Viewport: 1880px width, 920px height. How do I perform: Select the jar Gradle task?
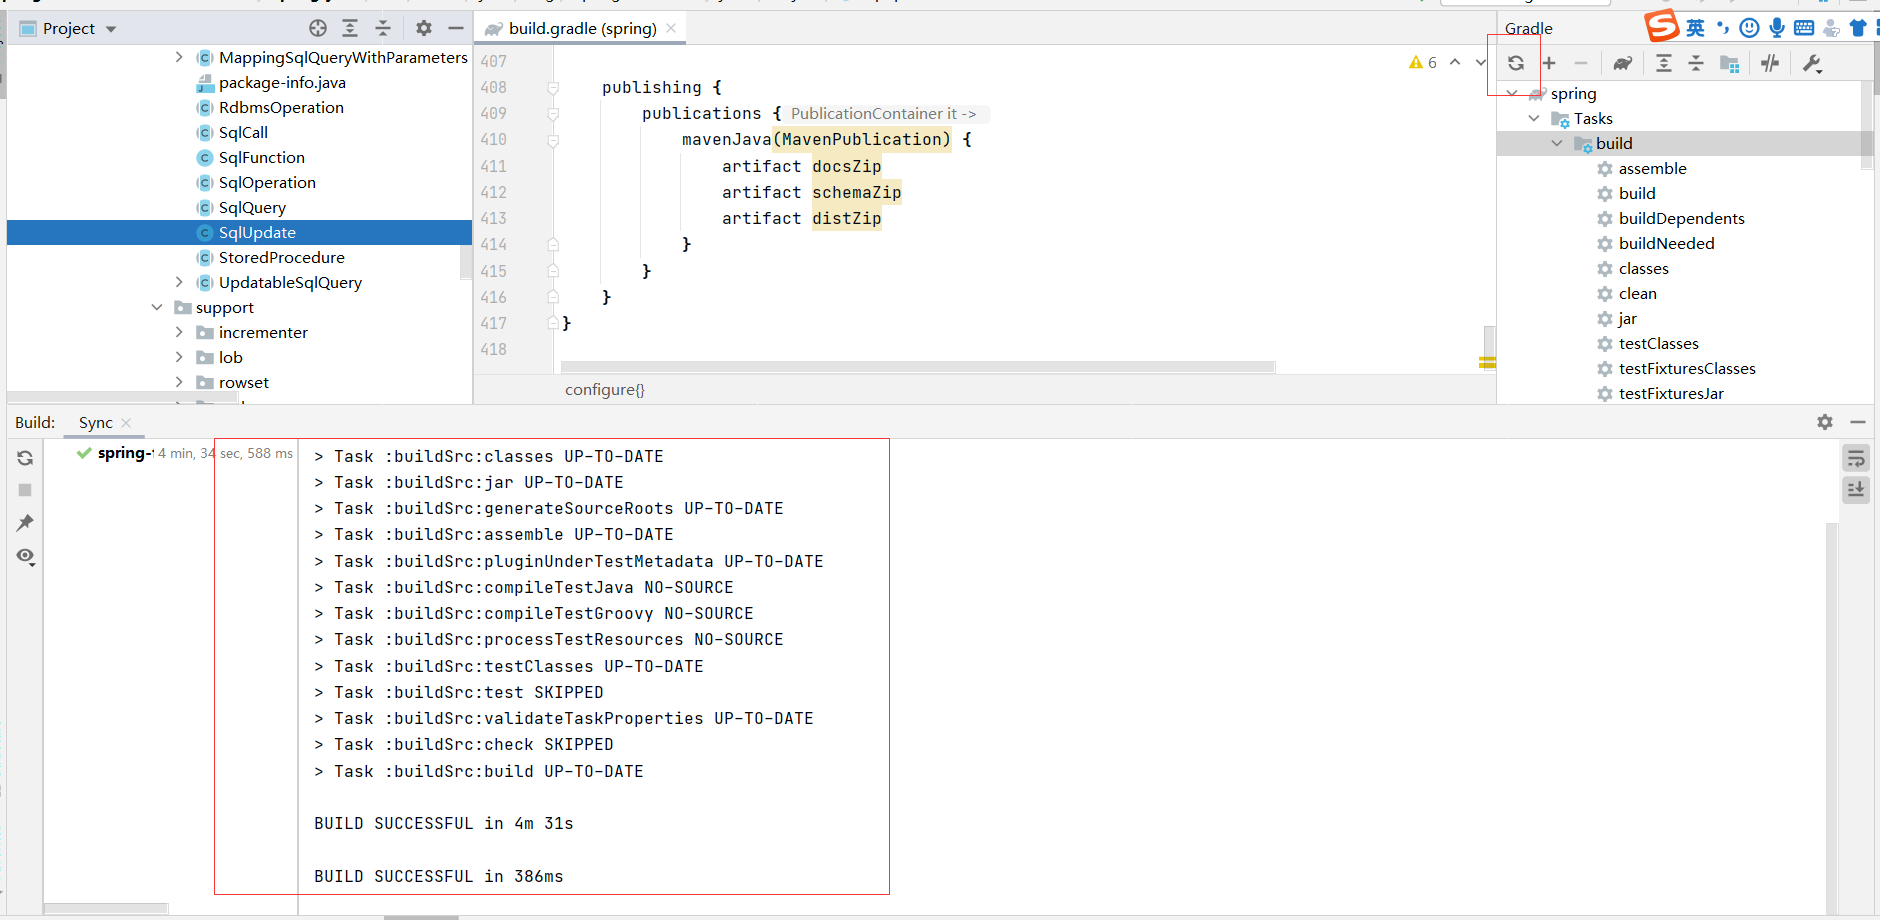click(x=1627, y=318)
